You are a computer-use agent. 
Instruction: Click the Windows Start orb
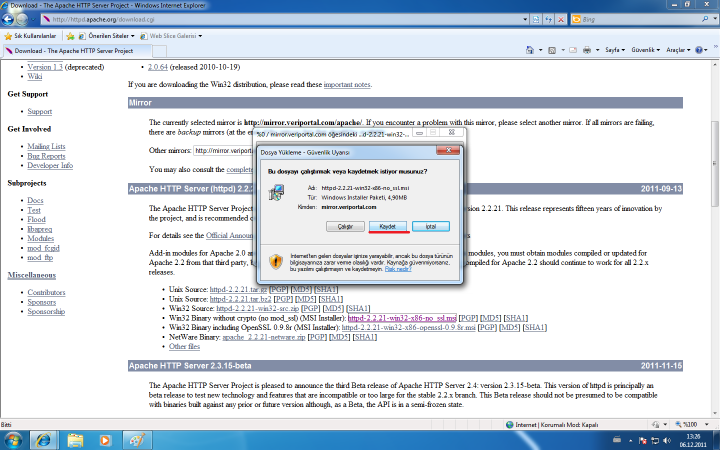12,440
